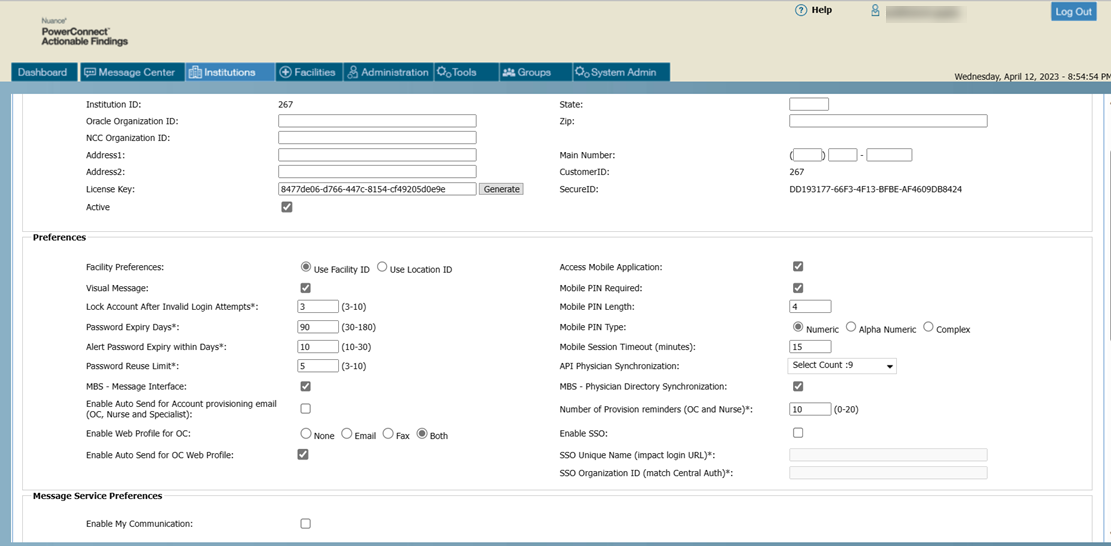Click the Address2 input field
The image size is (1111, 546).
(378, 171)
